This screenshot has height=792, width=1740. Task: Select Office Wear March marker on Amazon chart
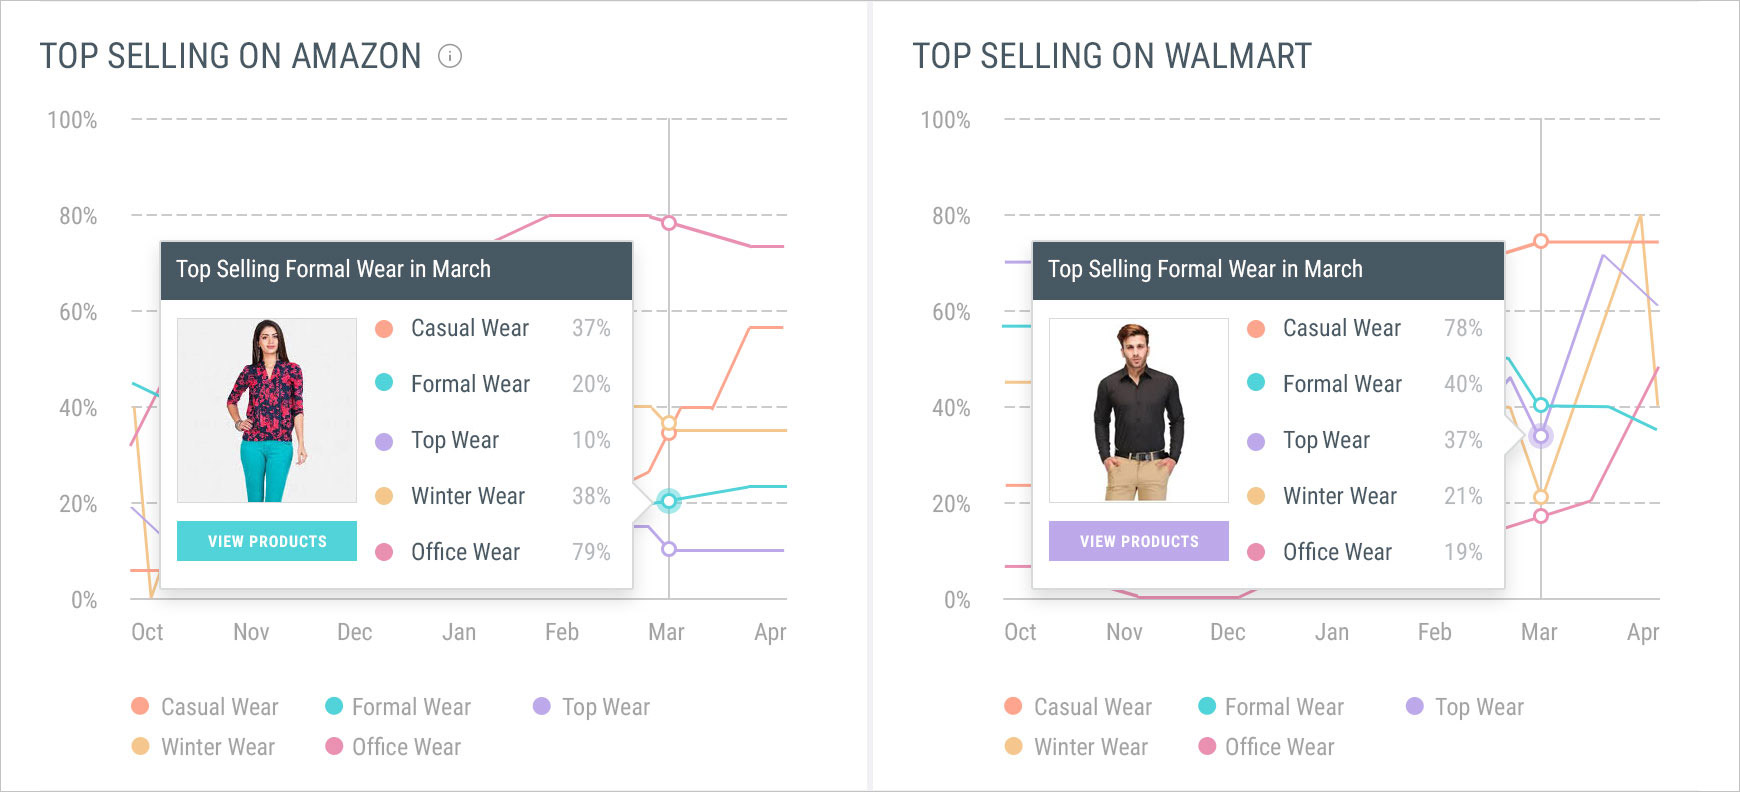pyautogui.click(x=669, y=223)
